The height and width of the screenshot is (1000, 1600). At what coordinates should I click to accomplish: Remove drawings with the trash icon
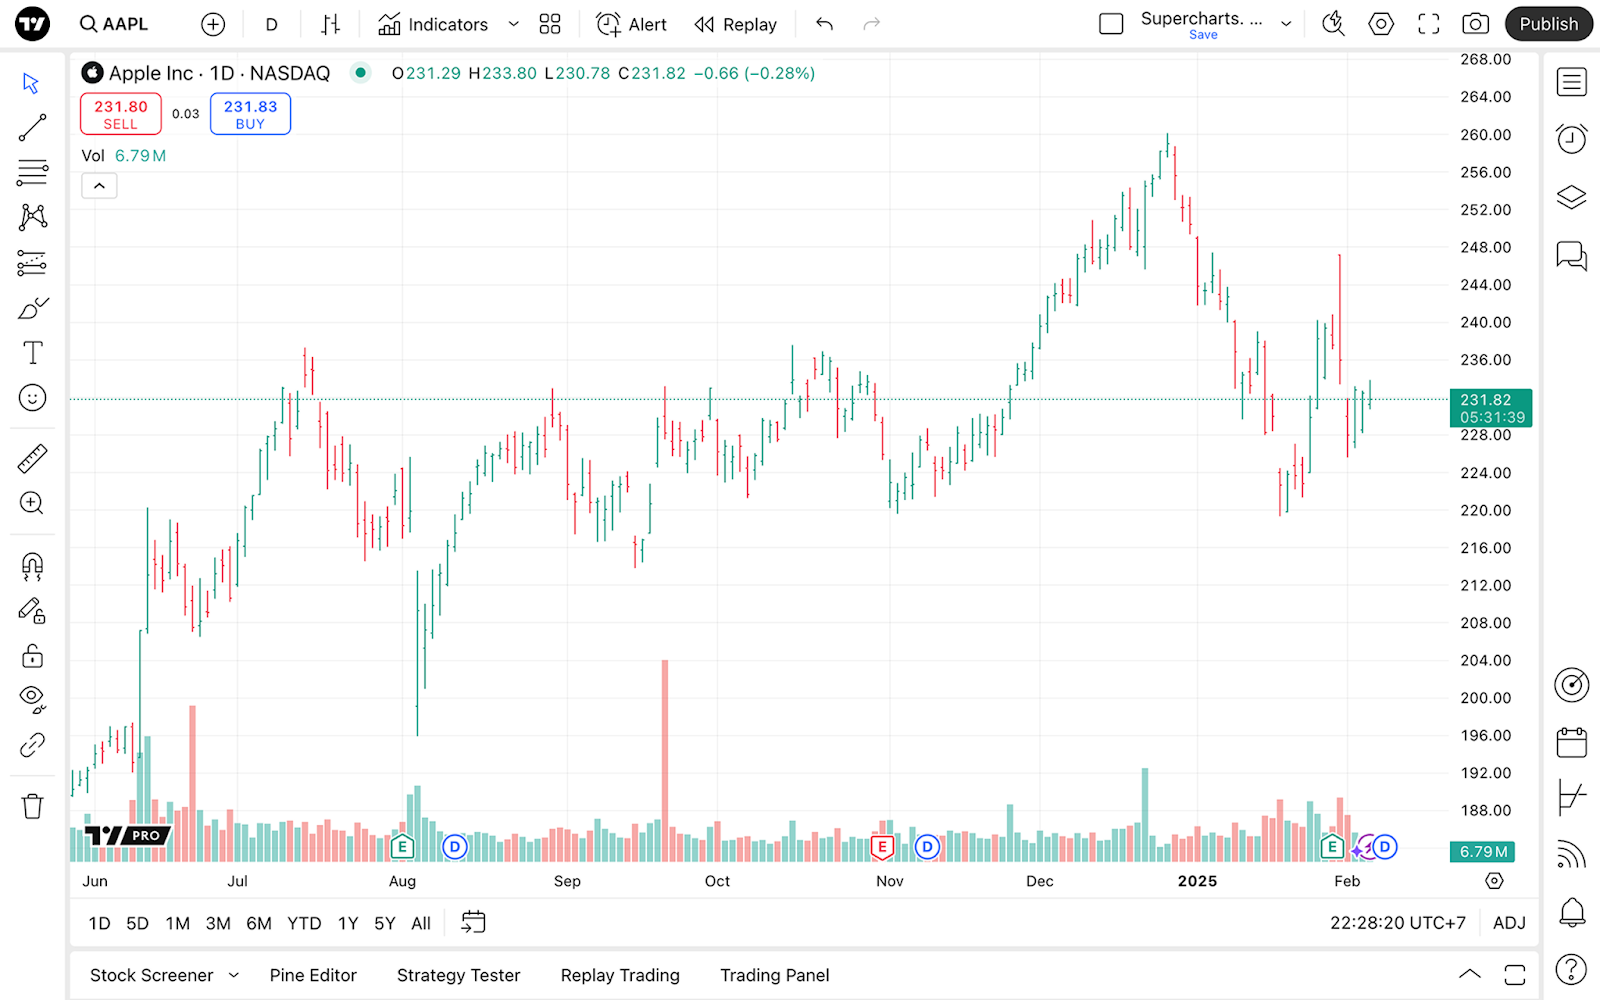pos(32,806)
